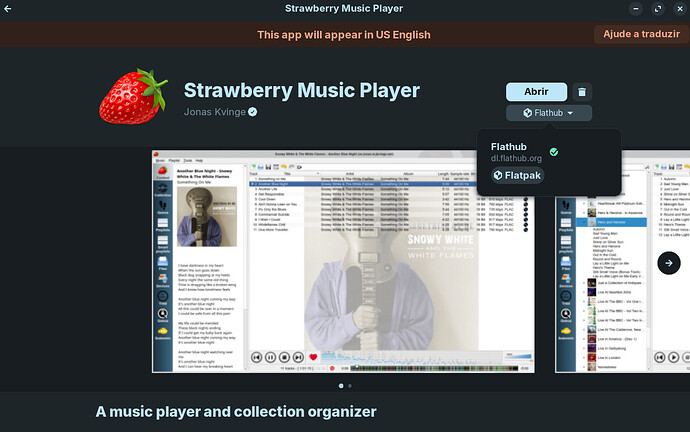
Task: Open the second, partially visible screenshot
Action: (622, 261)
